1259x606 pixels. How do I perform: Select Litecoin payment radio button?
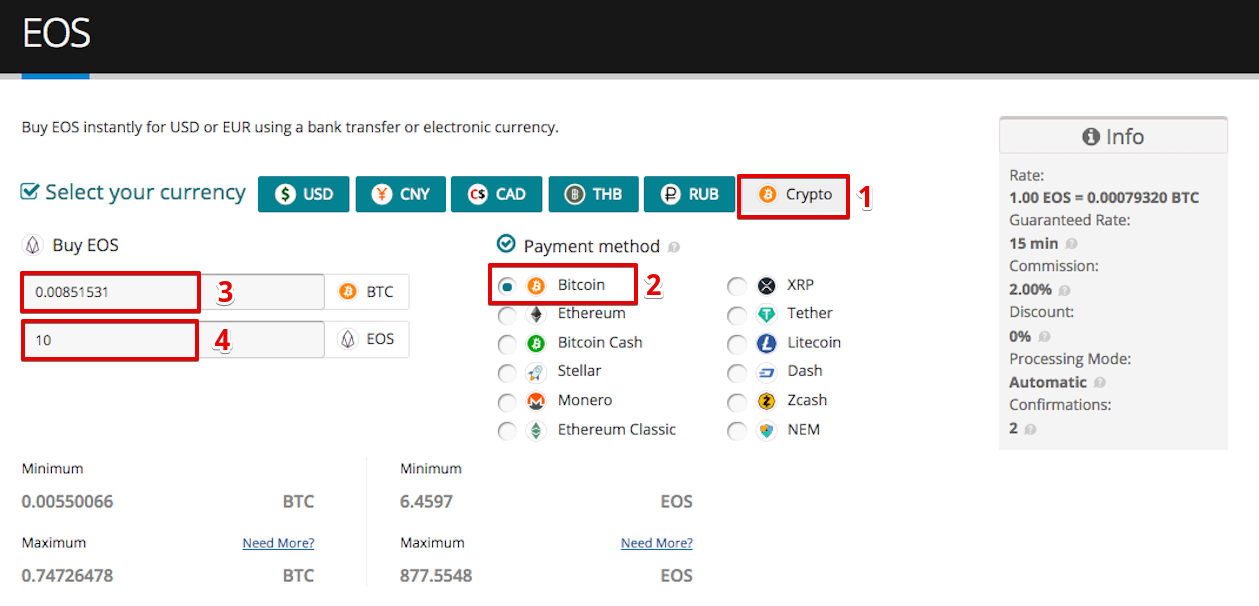tap(737, 344)
